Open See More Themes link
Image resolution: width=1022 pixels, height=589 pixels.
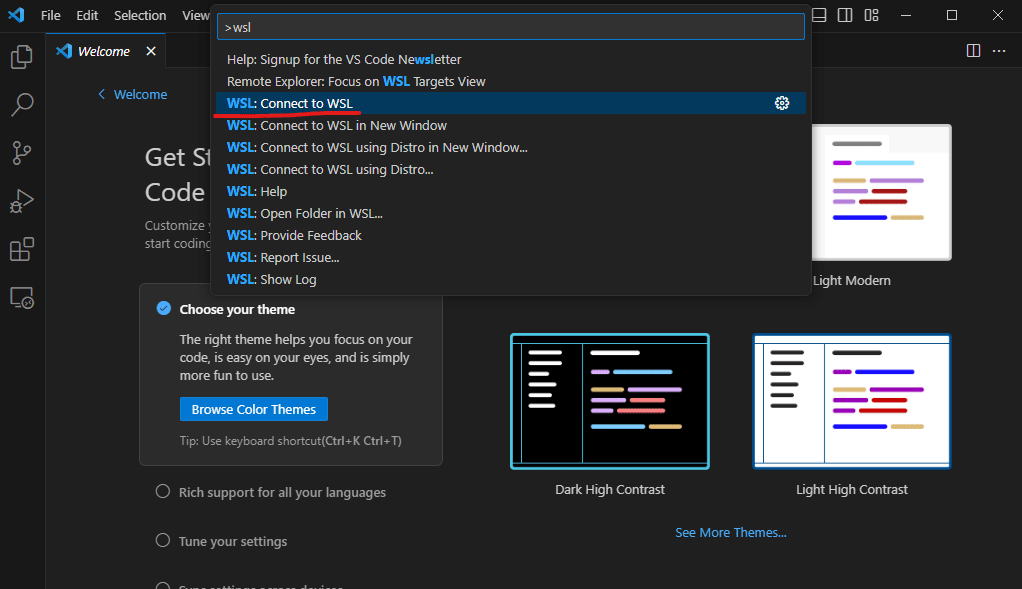click(x=731, y=532)
